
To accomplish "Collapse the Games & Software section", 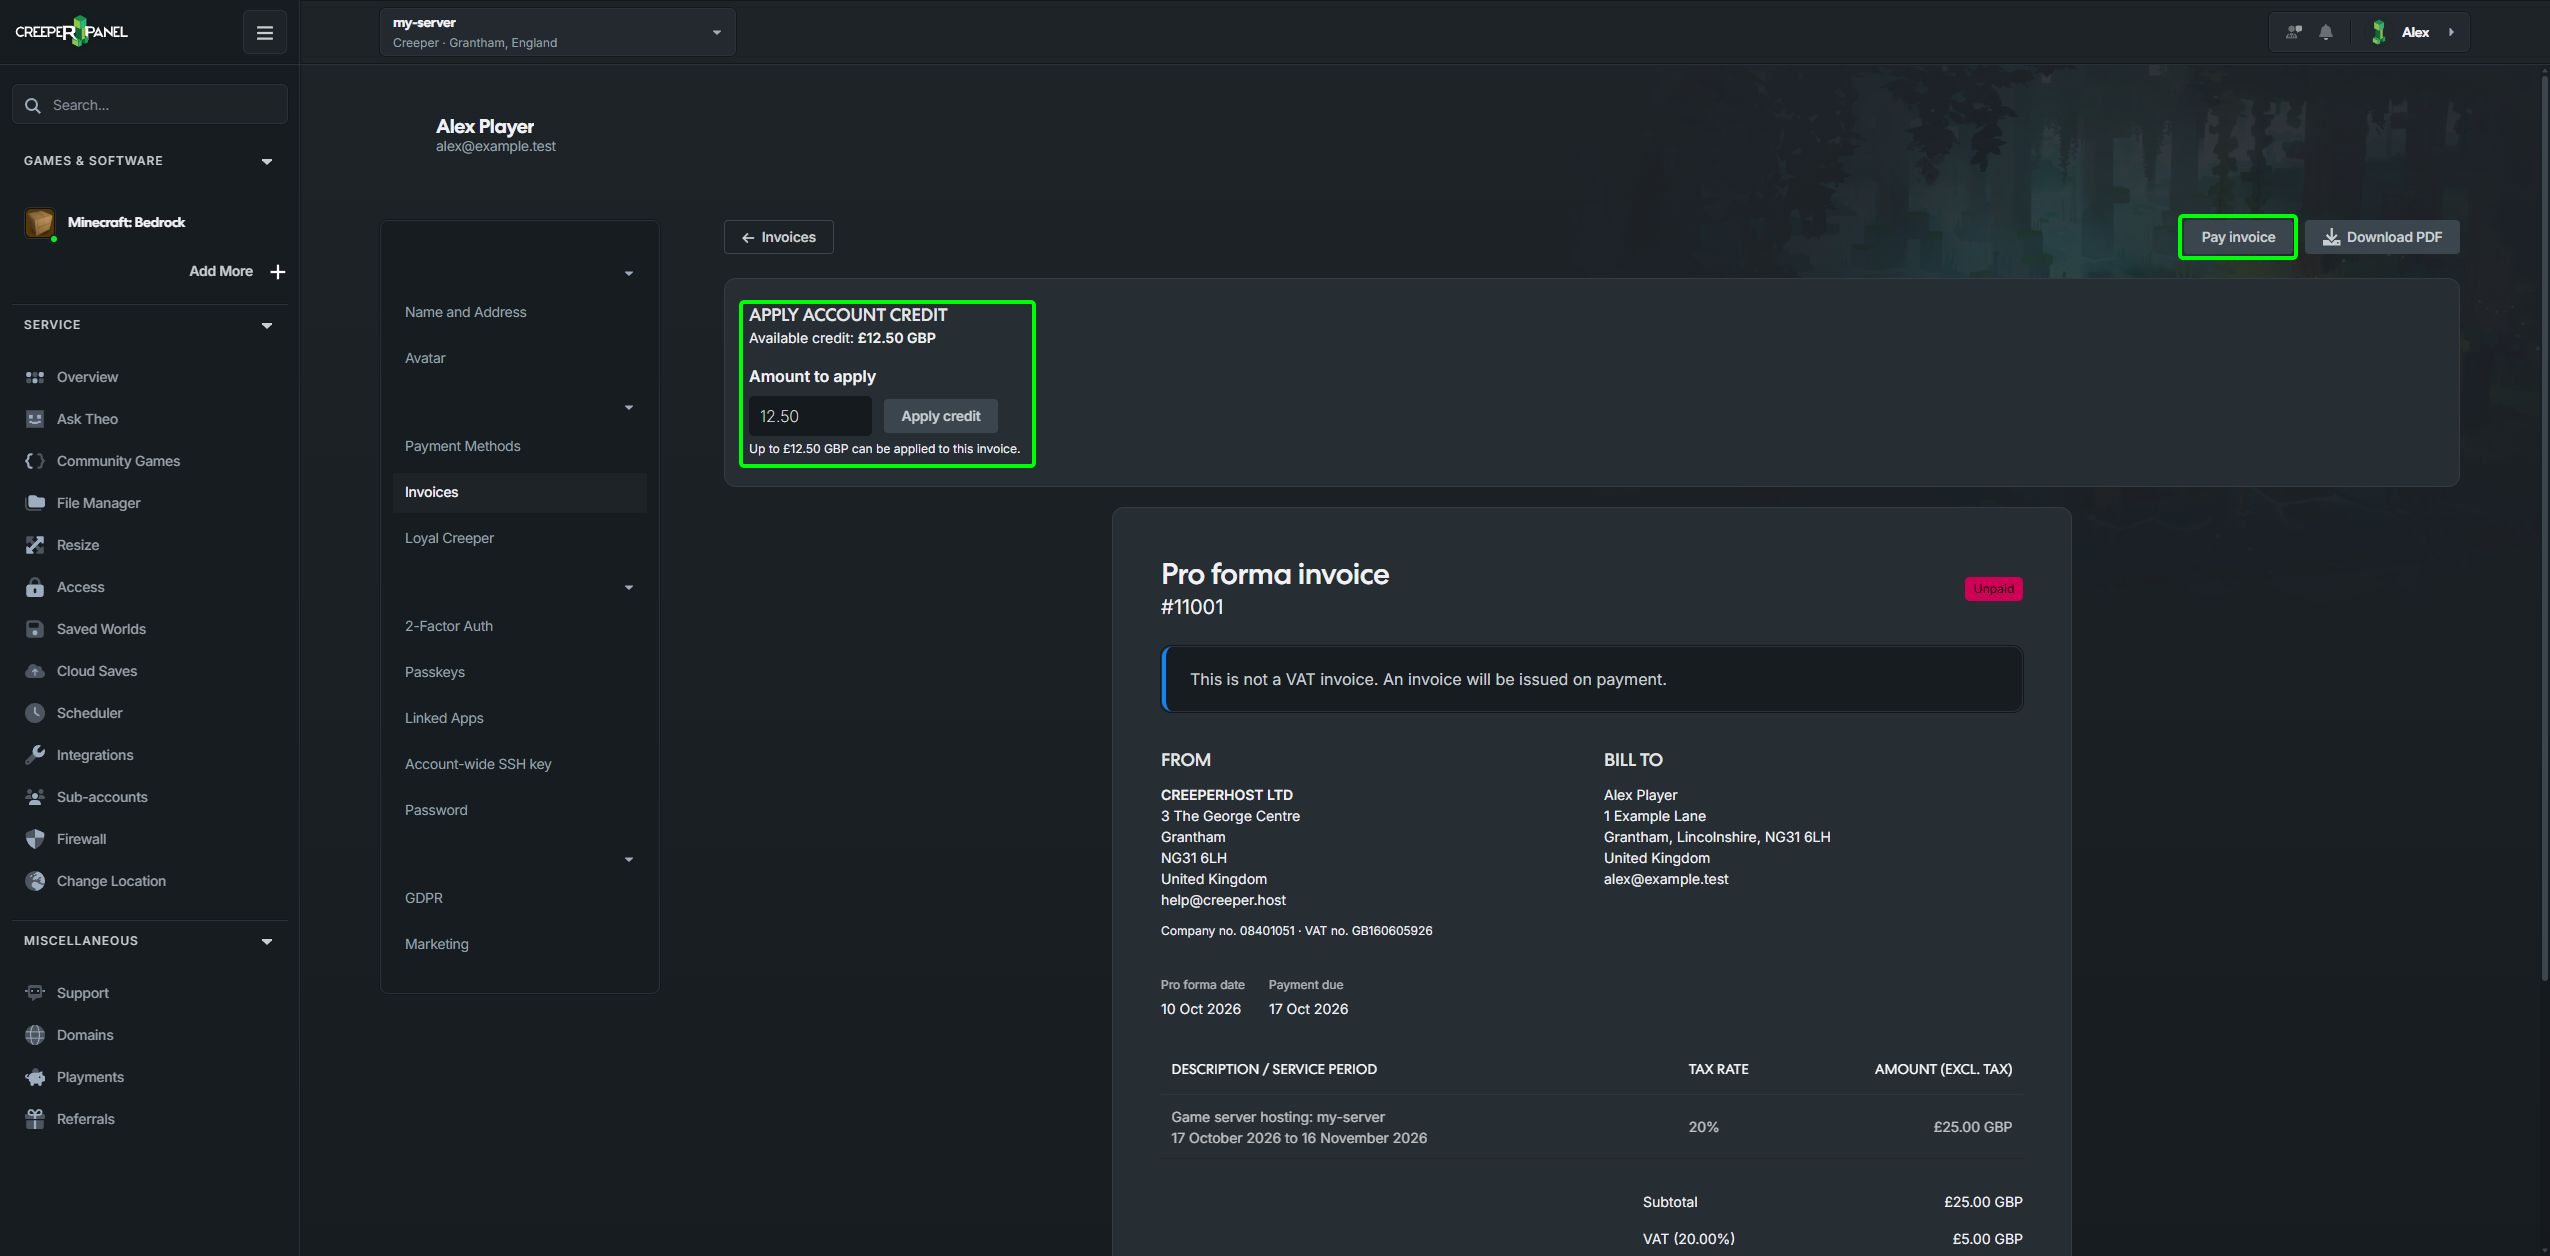I will 267,161.
